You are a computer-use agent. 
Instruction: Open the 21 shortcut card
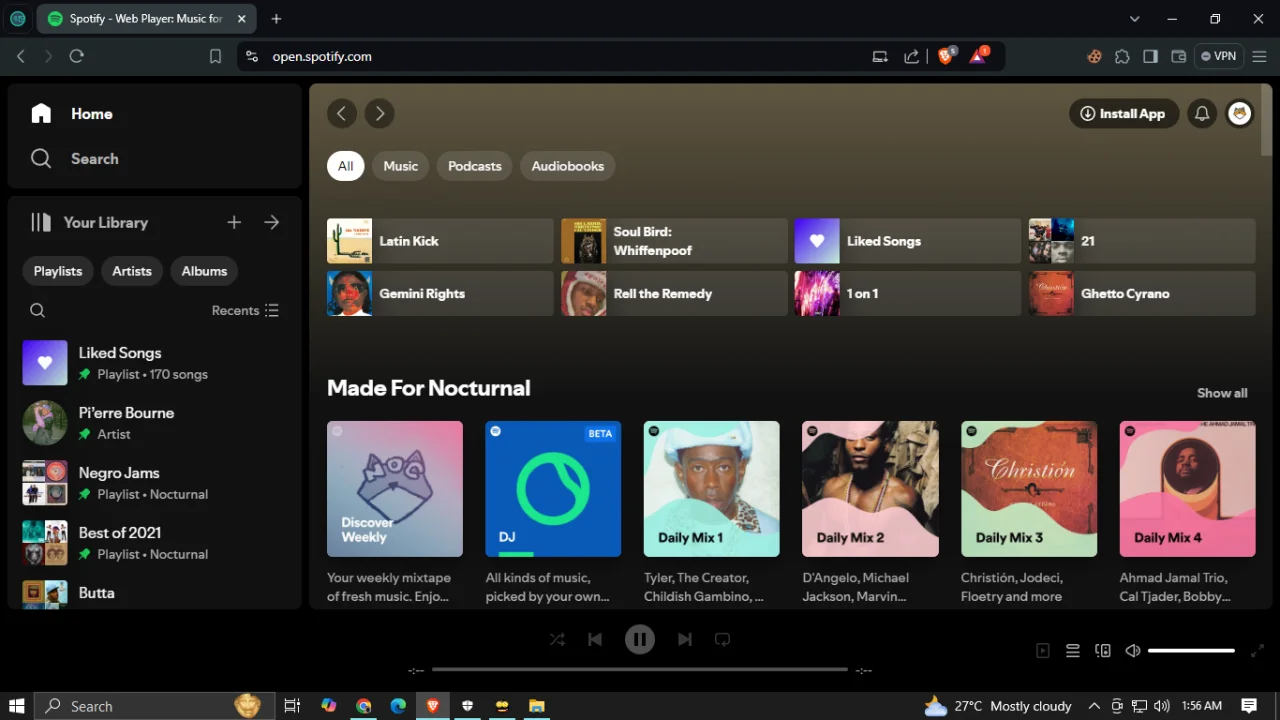click(1142, 241)
